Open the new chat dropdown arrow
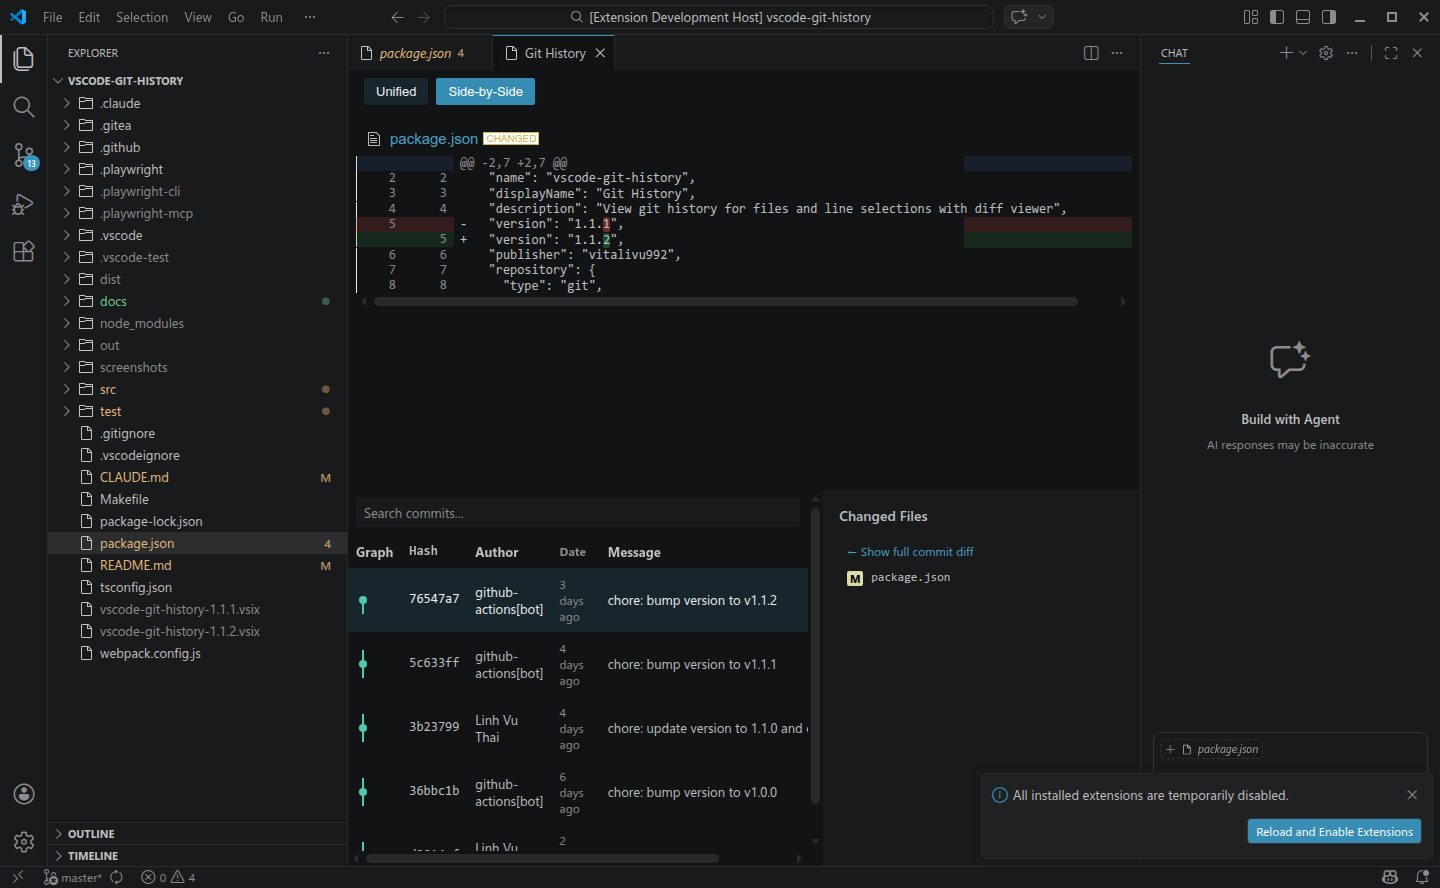Viewport: 1440px width, 888px height. [1303, 53]
